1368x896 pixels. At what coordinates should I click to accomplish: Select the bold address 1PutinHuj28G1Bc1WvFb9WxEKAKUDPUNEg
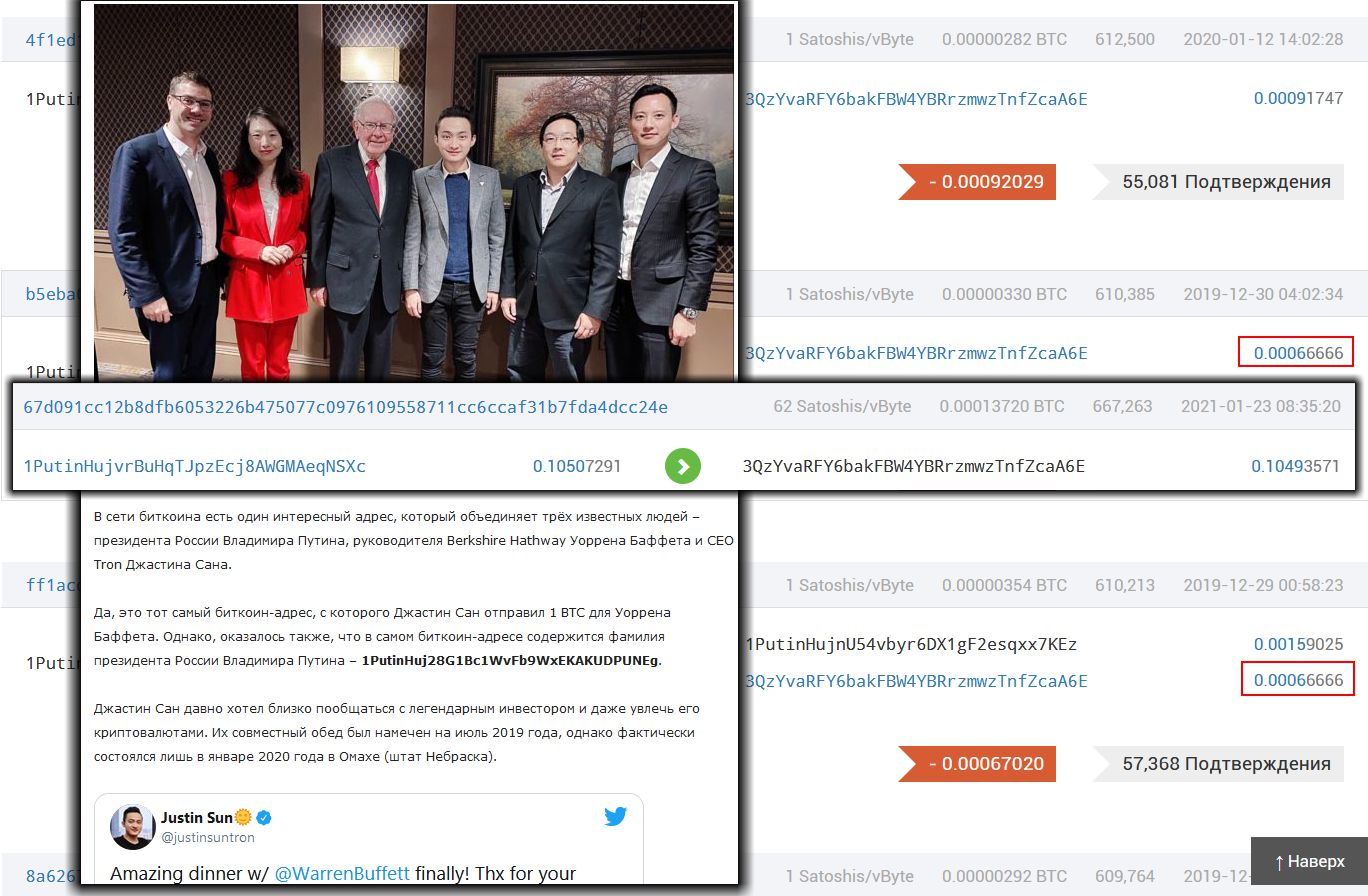click(510, 661)
